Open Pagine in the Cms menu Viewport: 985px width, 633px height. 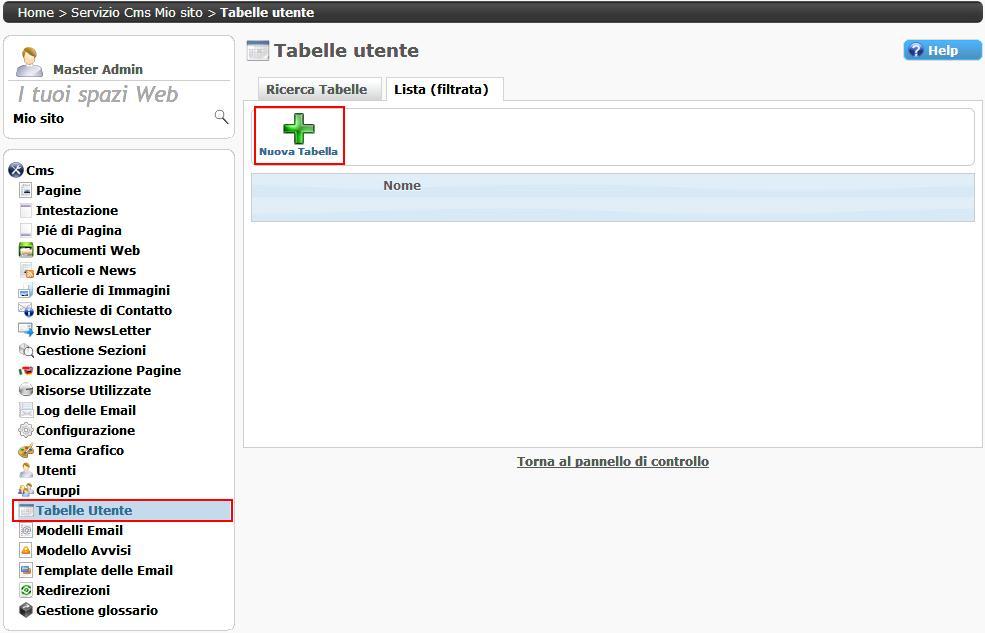click(x=59, y=191)
